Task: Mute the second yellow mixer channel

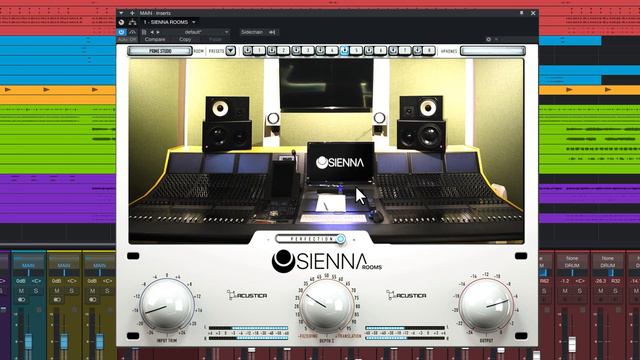Action: coord(93,291)
